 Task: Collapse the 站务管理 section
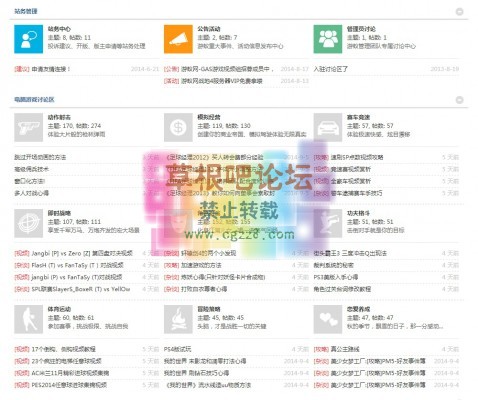click(459, 12)
